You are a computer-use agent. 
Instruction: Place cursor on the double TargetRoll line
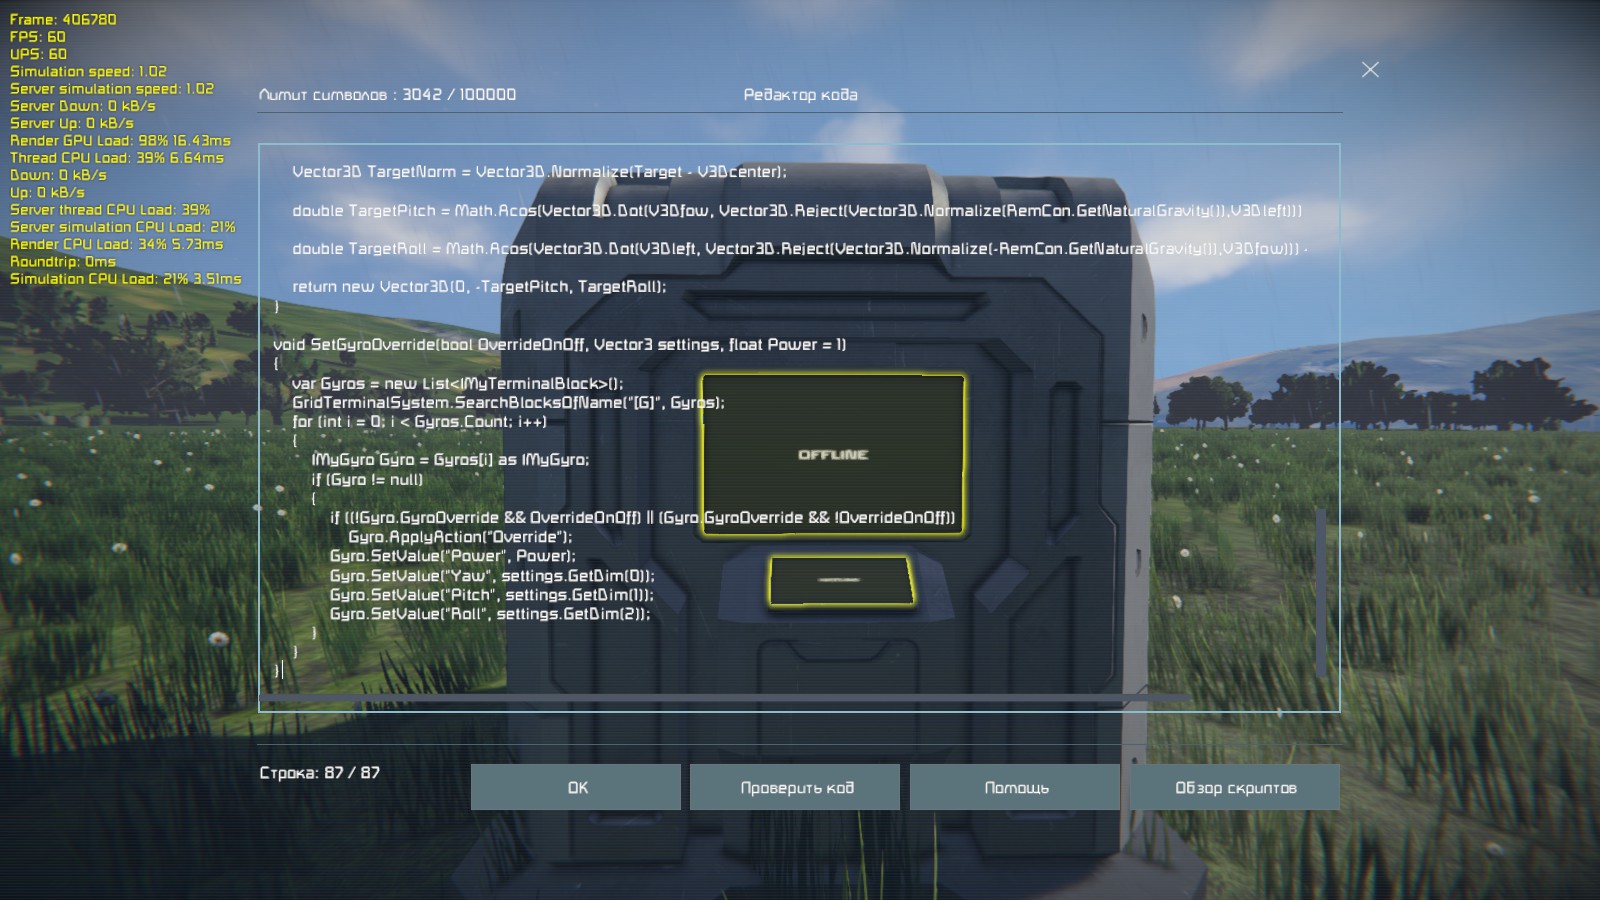(x=700, y=249)
